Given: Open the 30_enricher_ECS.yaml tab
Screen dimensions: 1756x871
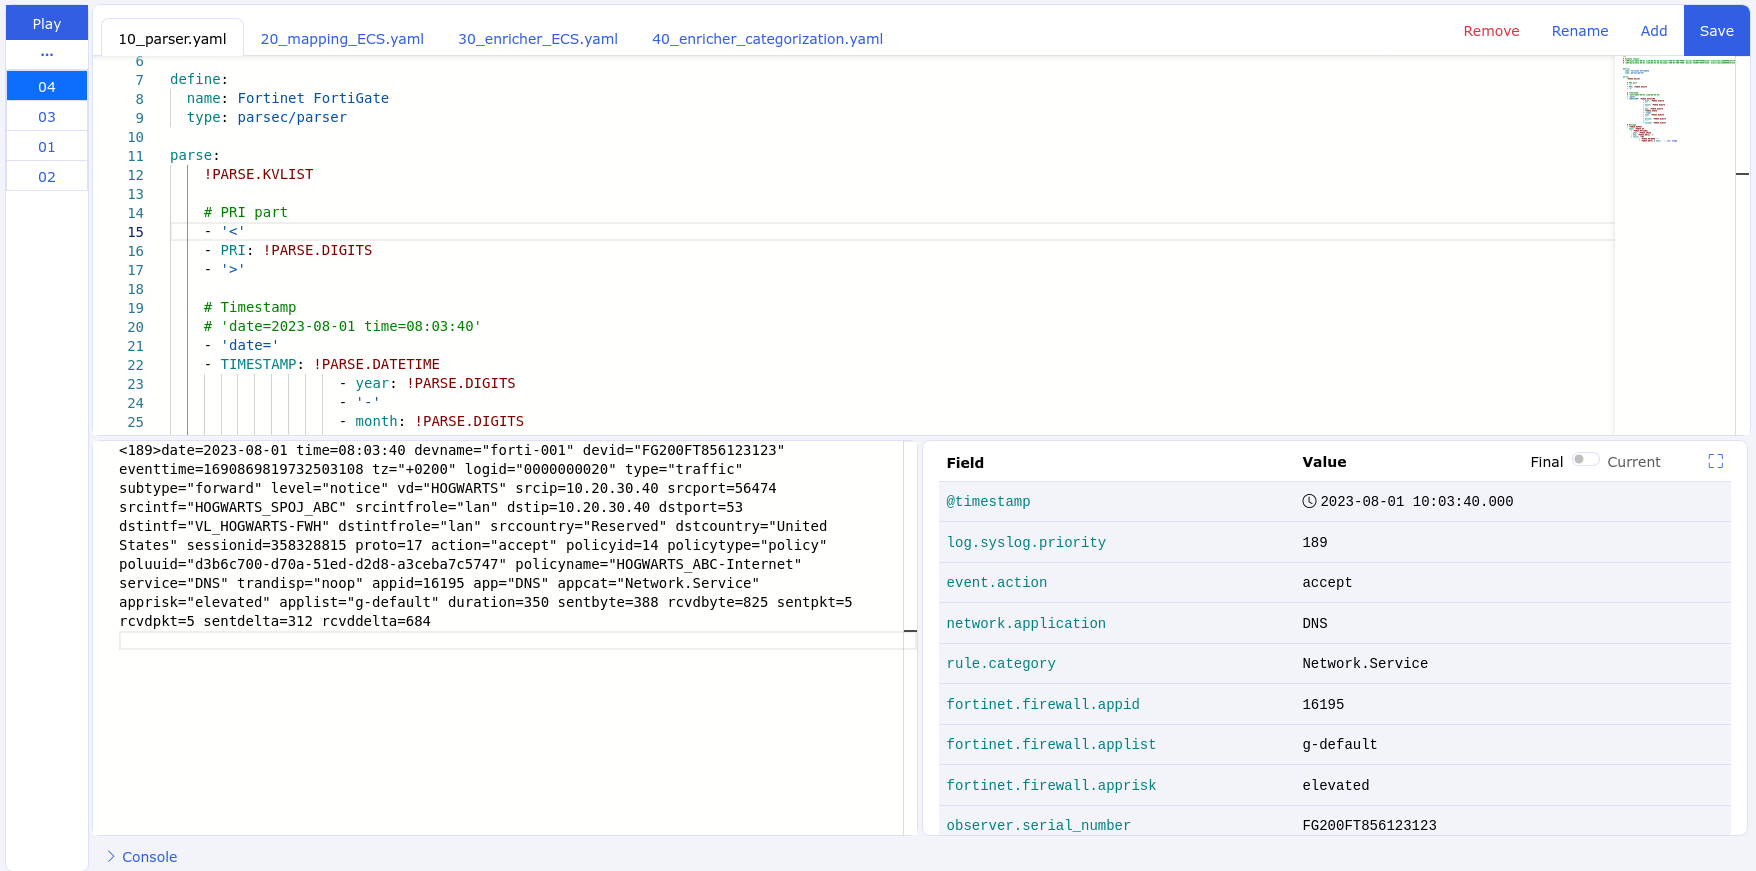Looking at the screenshot, I should pyautogui.click(x=538, y=38).
